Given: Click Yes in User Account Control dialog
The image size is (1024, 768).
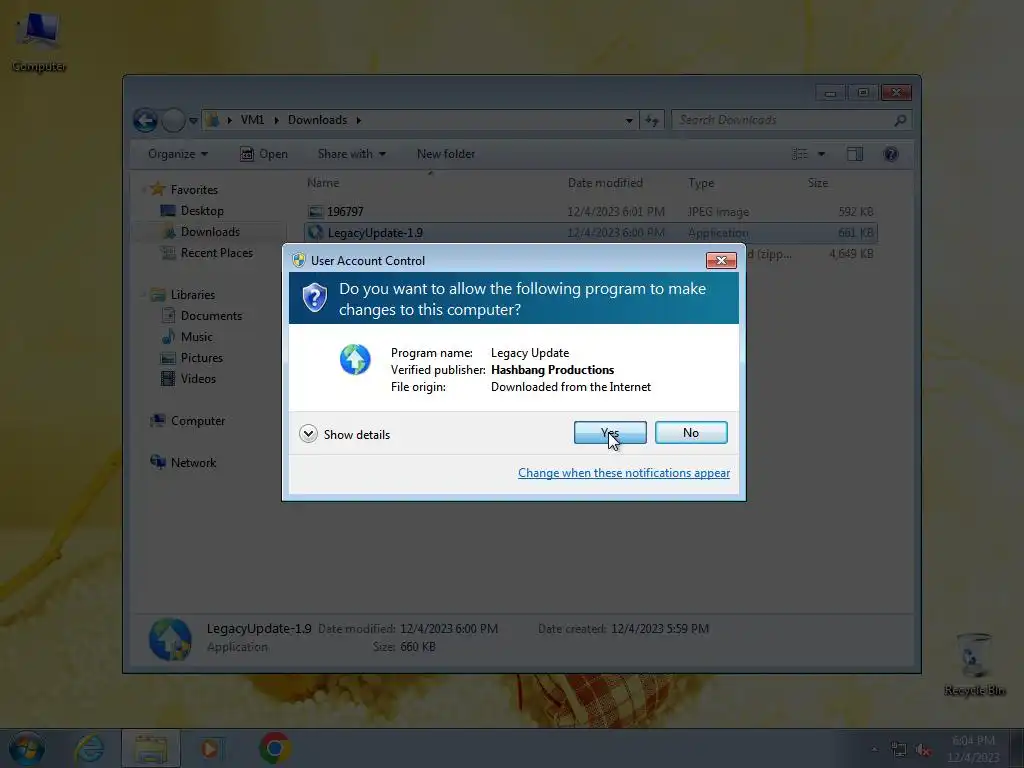Looking at the screenshot, I should click(610, 432).
